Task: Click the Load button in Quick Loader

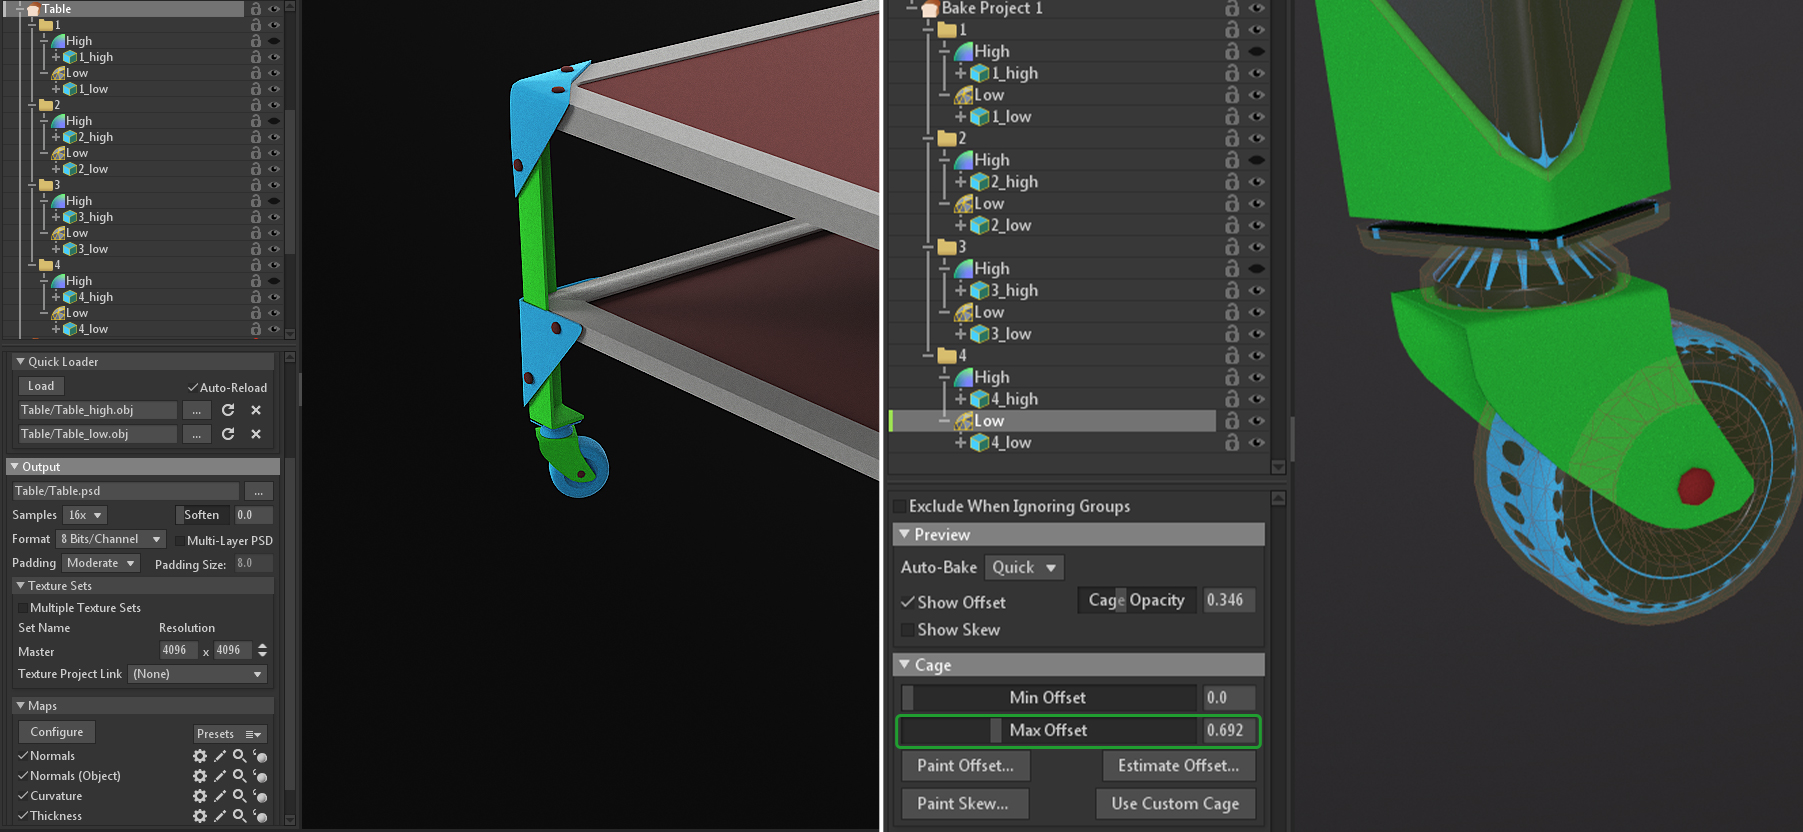Action: pos(41,386)
